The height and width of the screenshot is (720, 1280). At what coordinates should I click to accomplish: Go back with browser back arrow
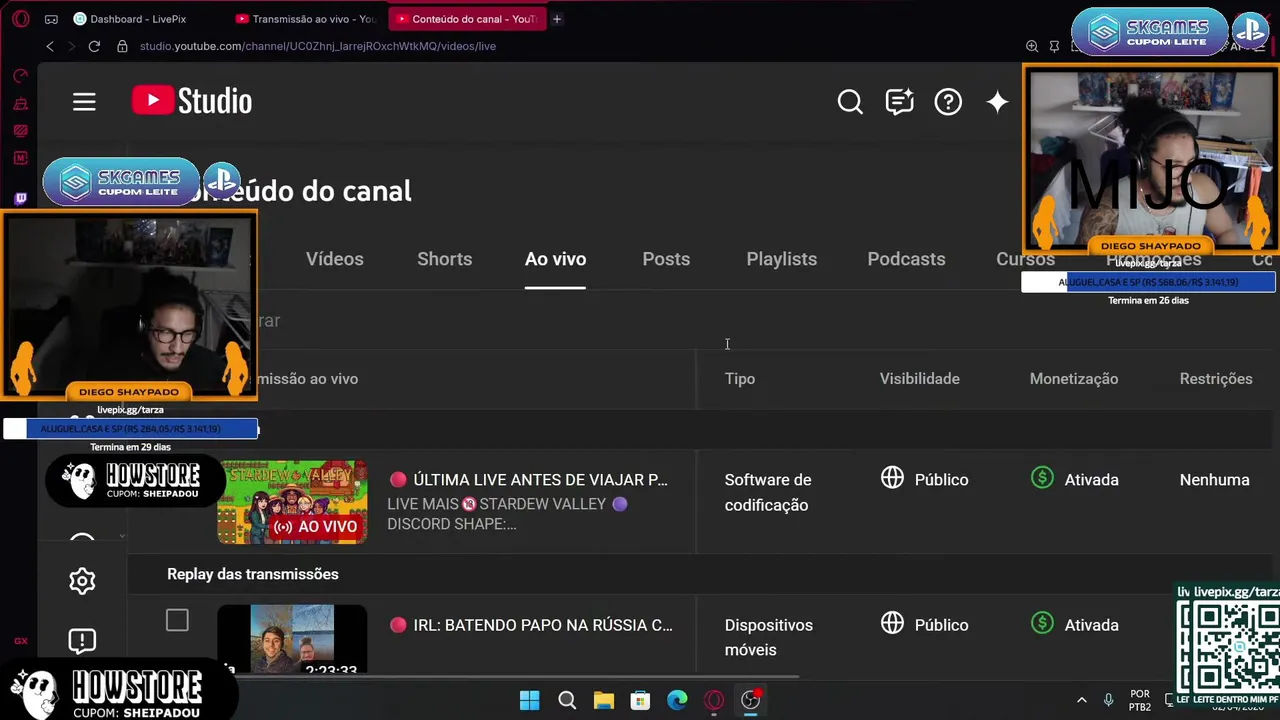(x=50, y=46)
